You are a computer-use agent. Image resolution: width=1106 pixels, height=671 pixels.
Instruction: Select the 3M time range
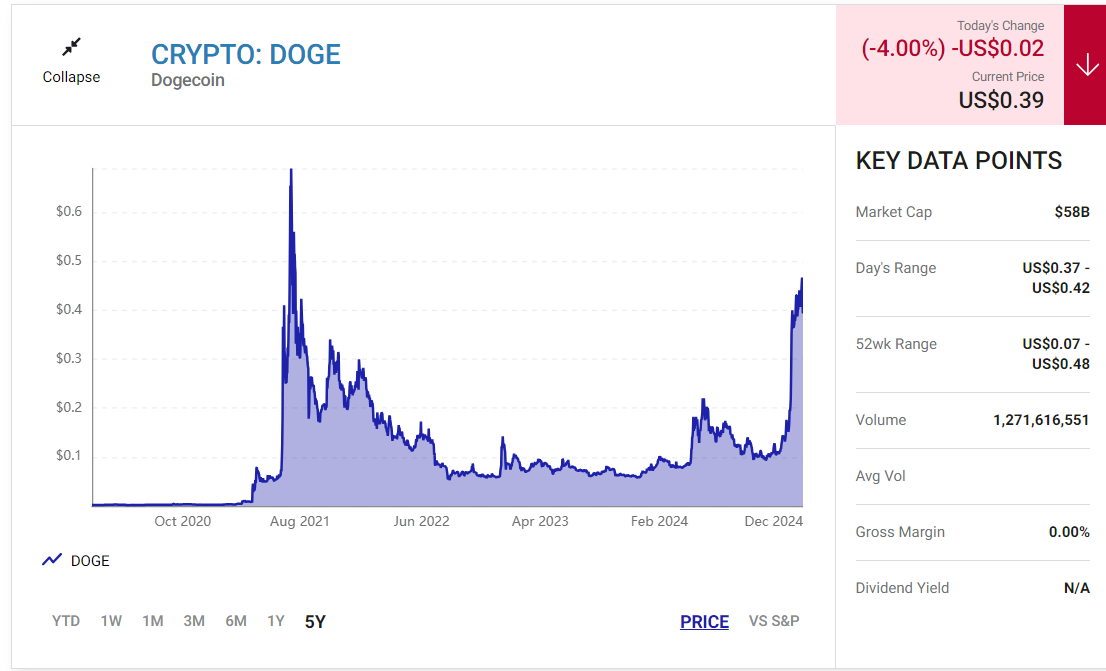(194, 621)
